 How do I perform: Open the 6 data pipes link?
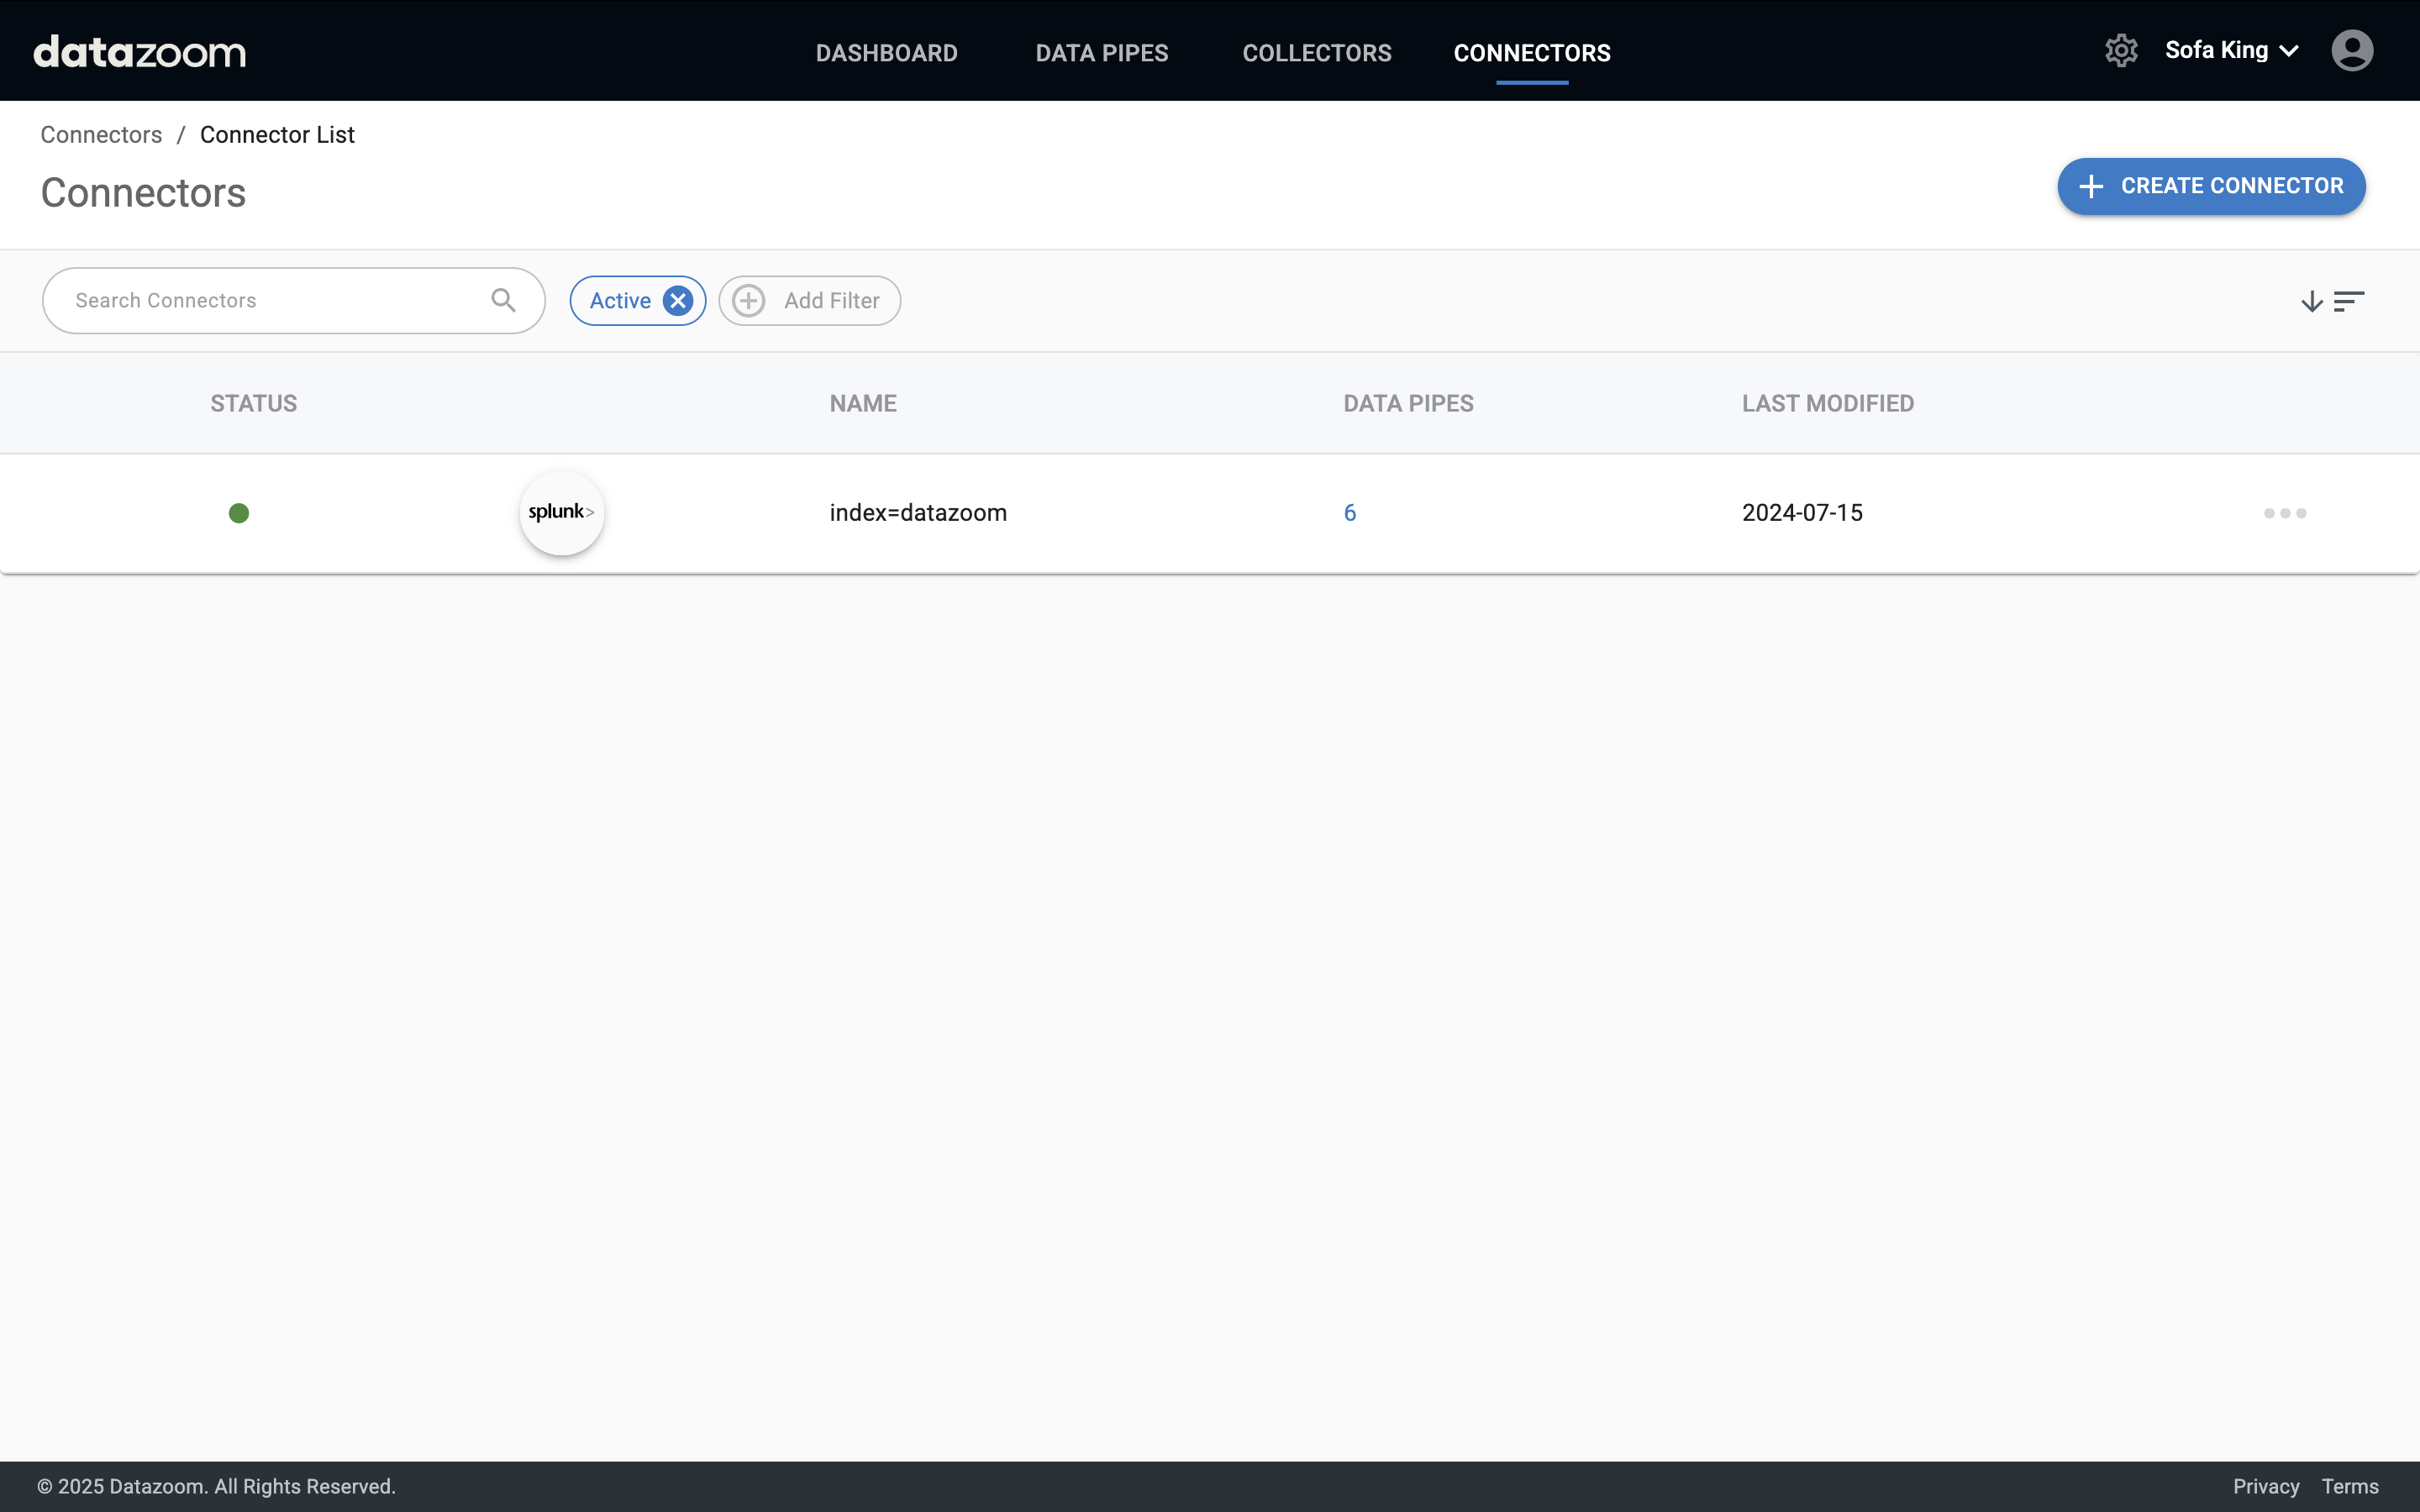pyautogui.click(x=1350, y=513)
